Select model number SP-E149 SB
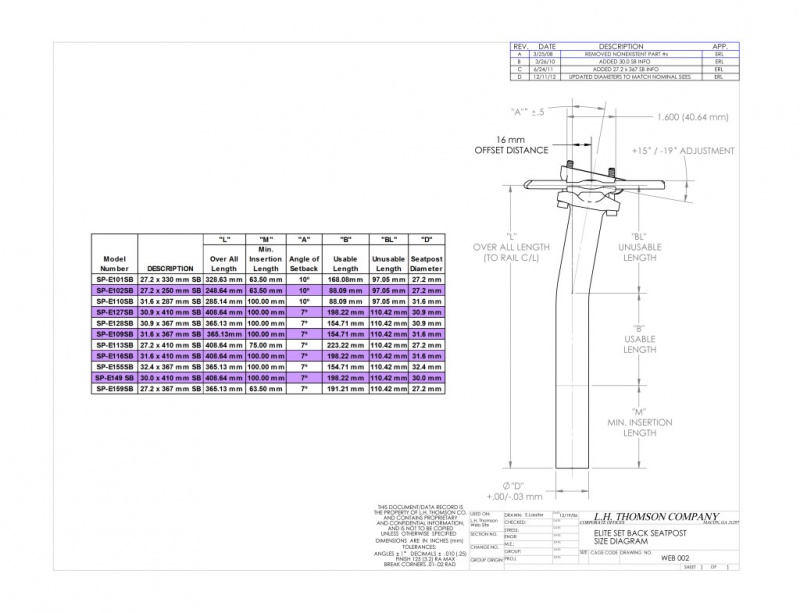The image size is (800, 613). click(x=115, y=378)
